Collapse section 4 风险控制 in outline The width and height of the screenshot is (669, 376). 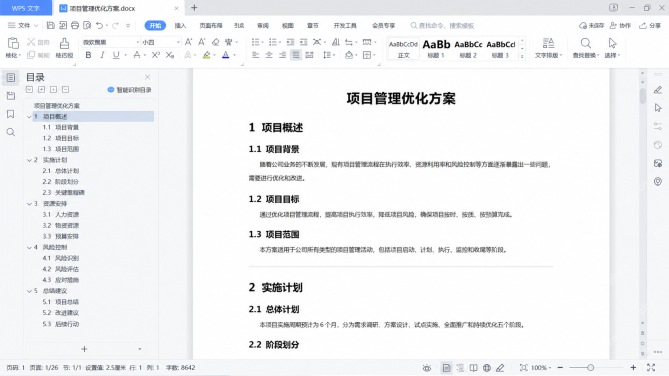(29, 247)
